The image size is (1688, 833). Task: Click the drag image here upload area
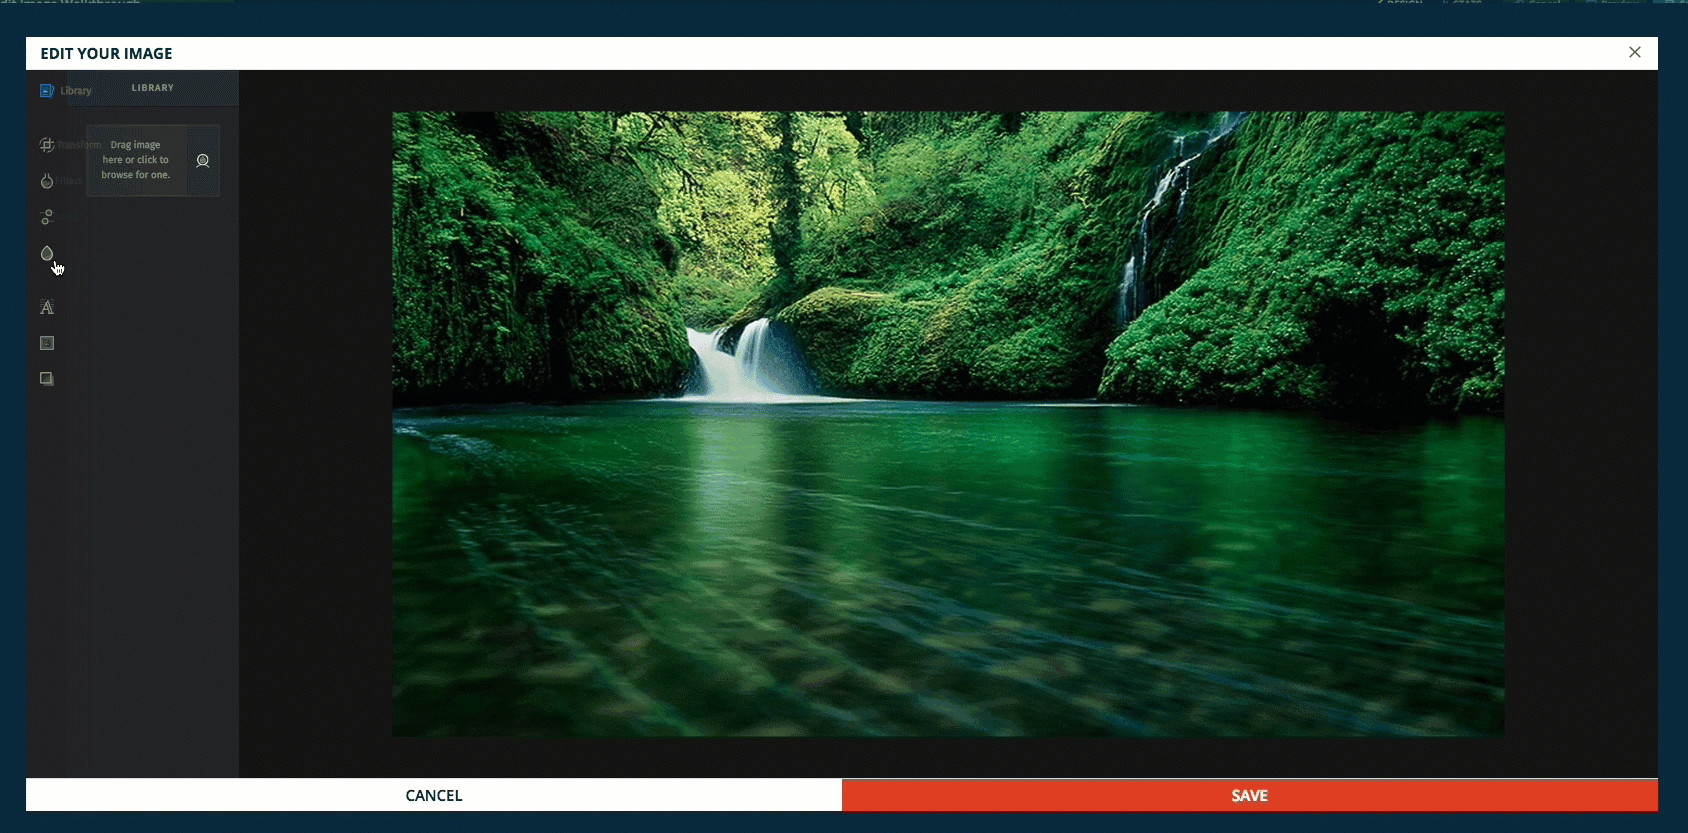(136, 160)
